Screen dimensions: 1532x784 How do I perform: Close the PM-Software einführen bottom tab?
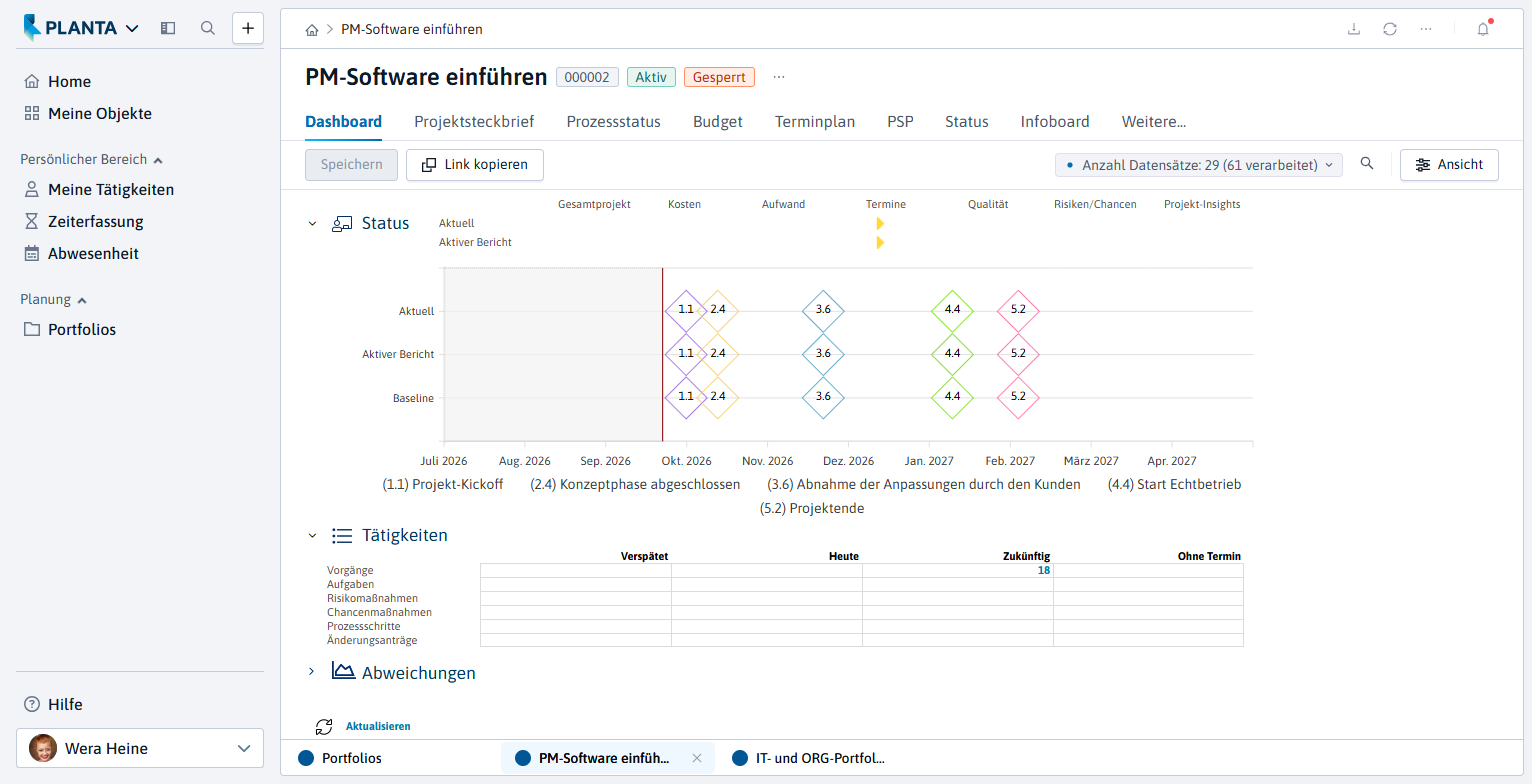pyautogui.click(x=697, y=758)
